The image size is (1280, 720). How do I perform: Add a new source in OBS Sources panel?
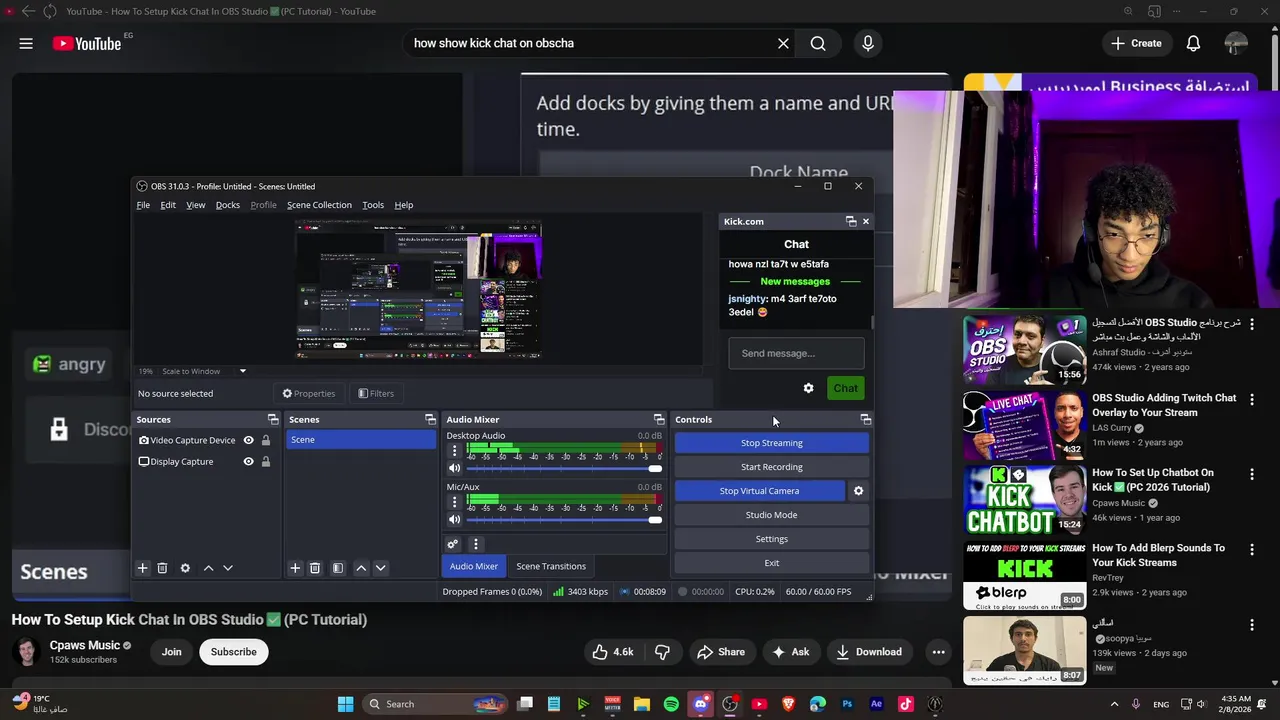click(x=142, y=568)
